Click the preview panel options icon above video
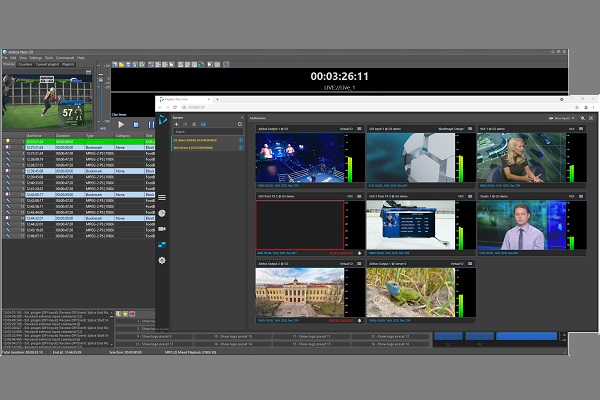The width and height of the screenshot is (600, 400). tap(88, 72)
